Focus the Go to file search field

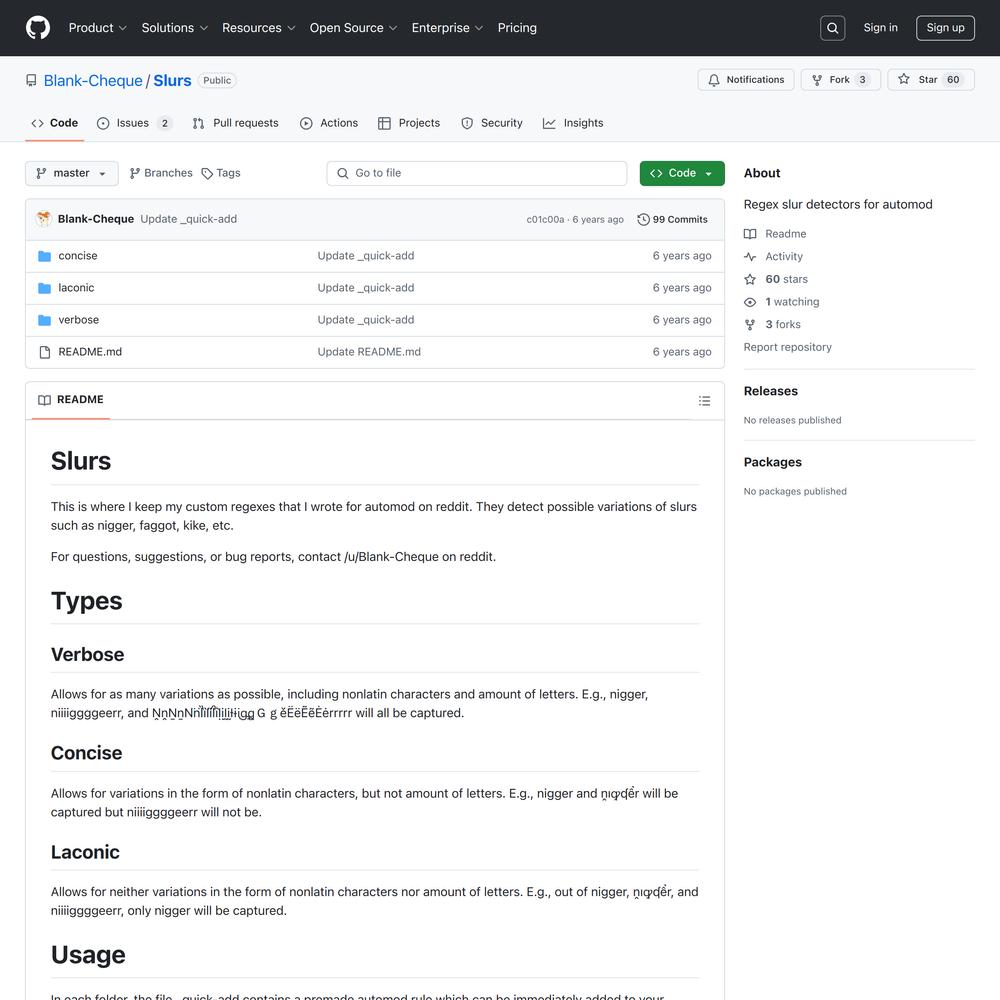point(476,173)
